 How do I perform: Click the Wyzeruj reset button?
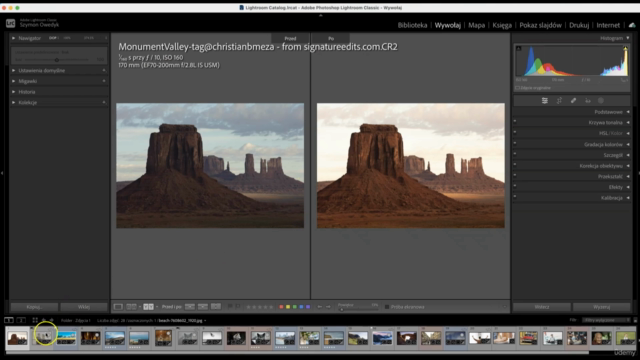(601, 307)
